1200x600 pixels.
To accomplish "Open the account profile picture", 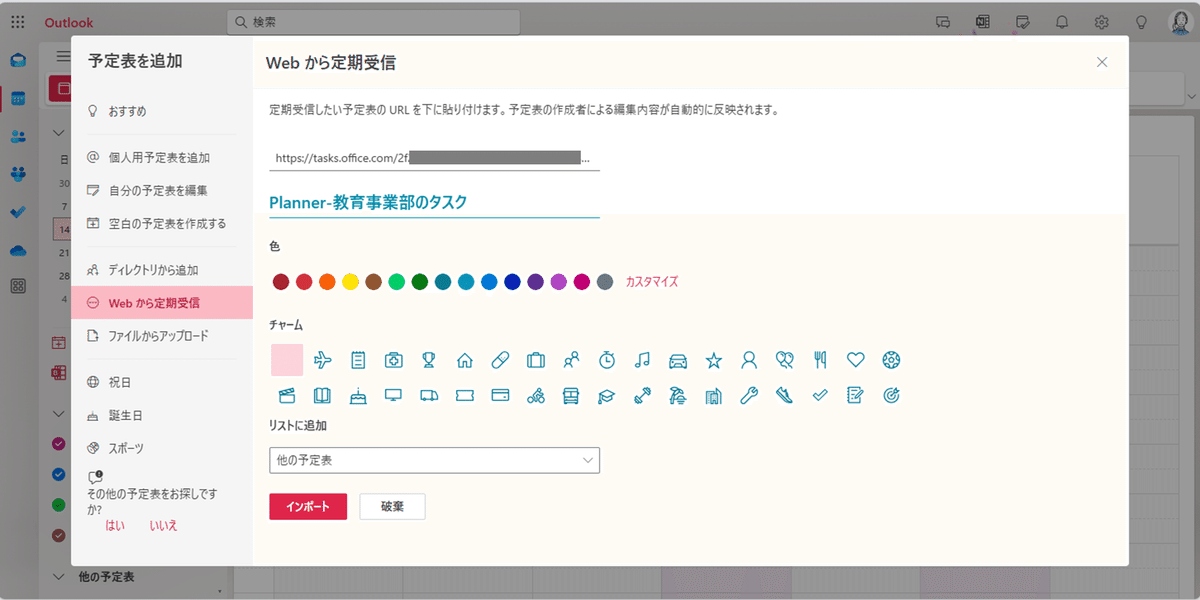I will click(1180, 22).
